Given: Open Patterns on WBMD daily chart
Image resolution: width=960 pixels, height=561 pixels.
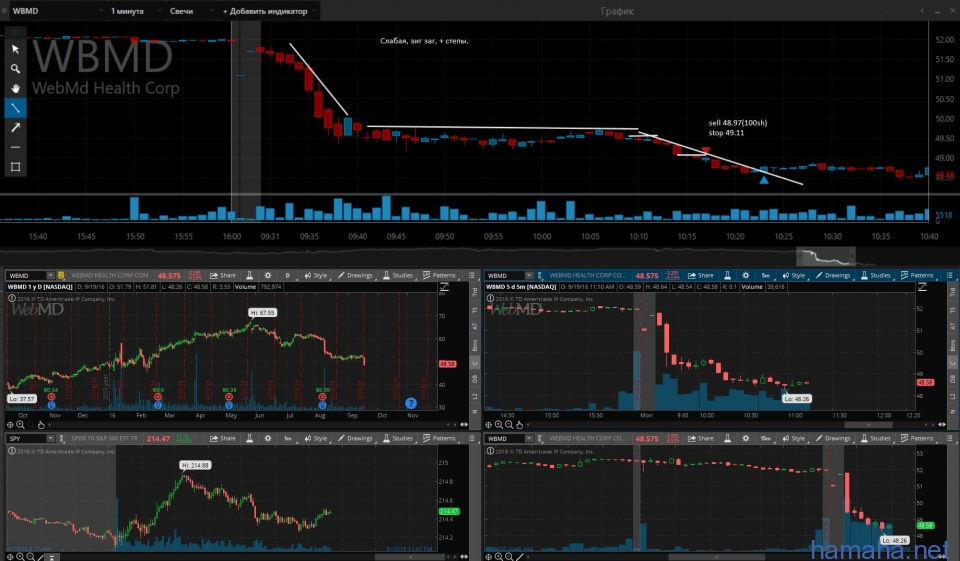Looking at the screenshot, I should click(x=440, y=276).
